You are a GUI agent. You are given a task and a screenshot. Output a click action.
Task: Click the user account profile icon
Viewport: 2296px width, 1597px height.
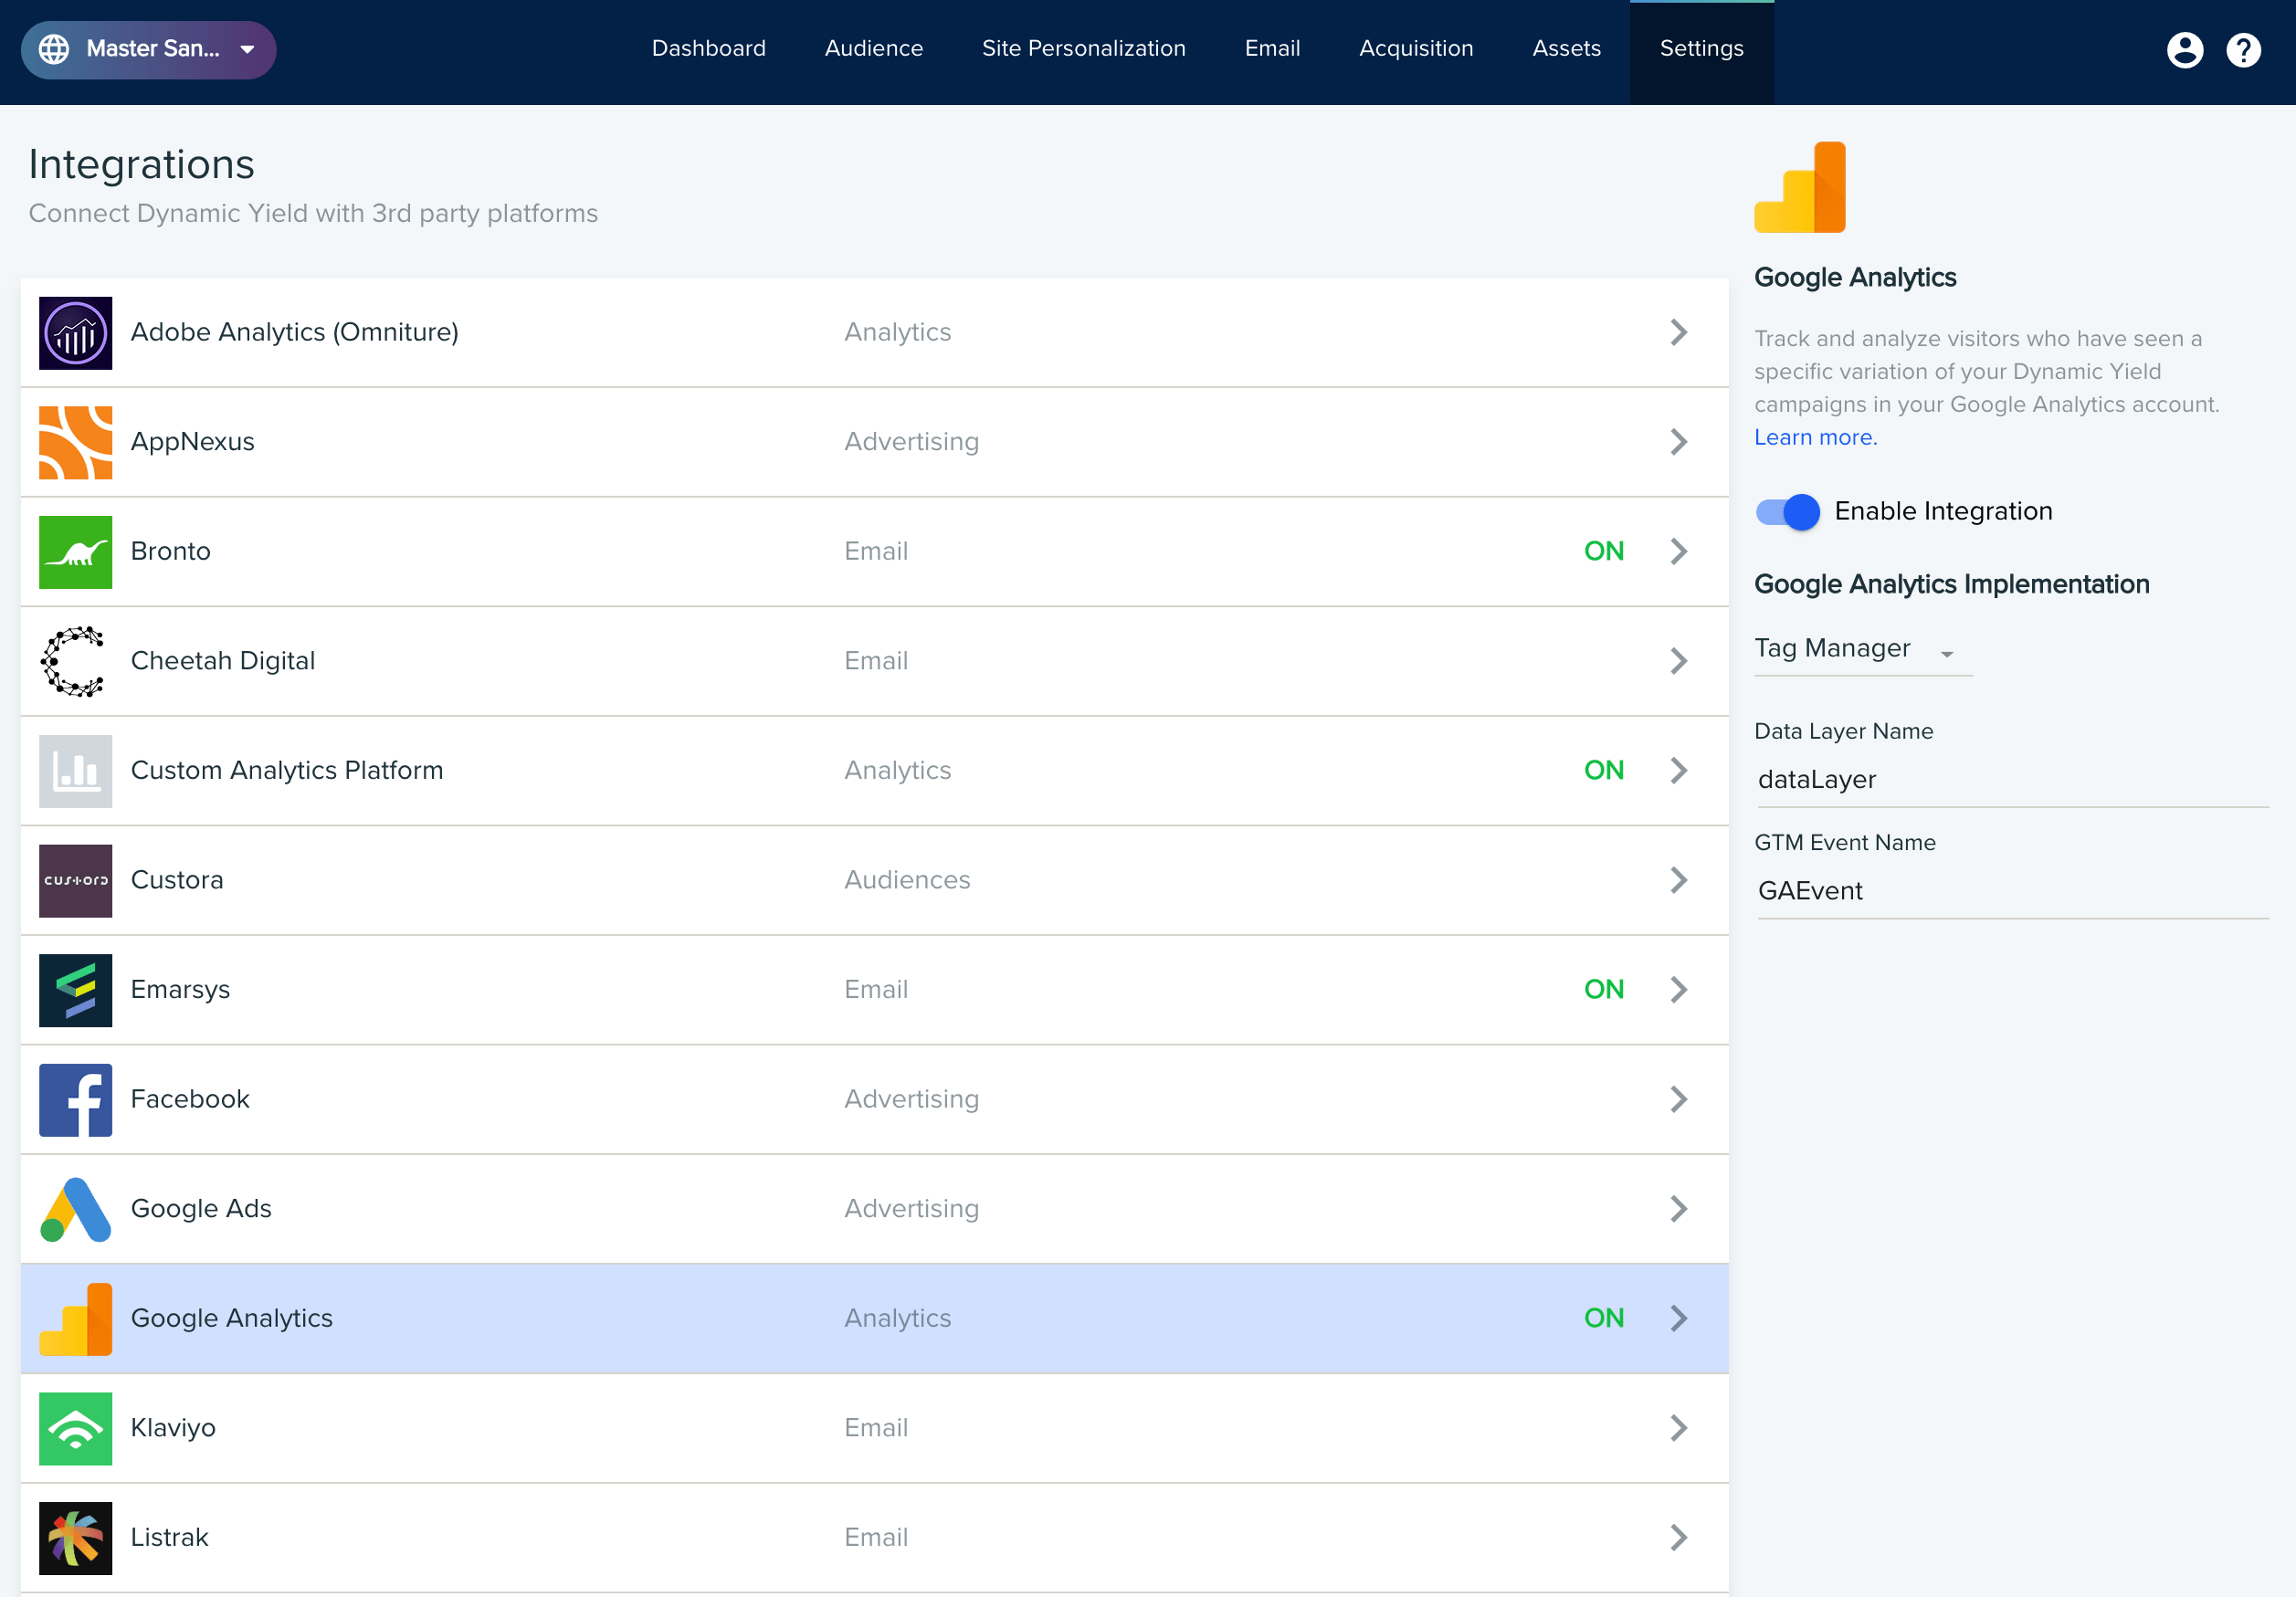pyautogui.click(x=2184, y=50)
